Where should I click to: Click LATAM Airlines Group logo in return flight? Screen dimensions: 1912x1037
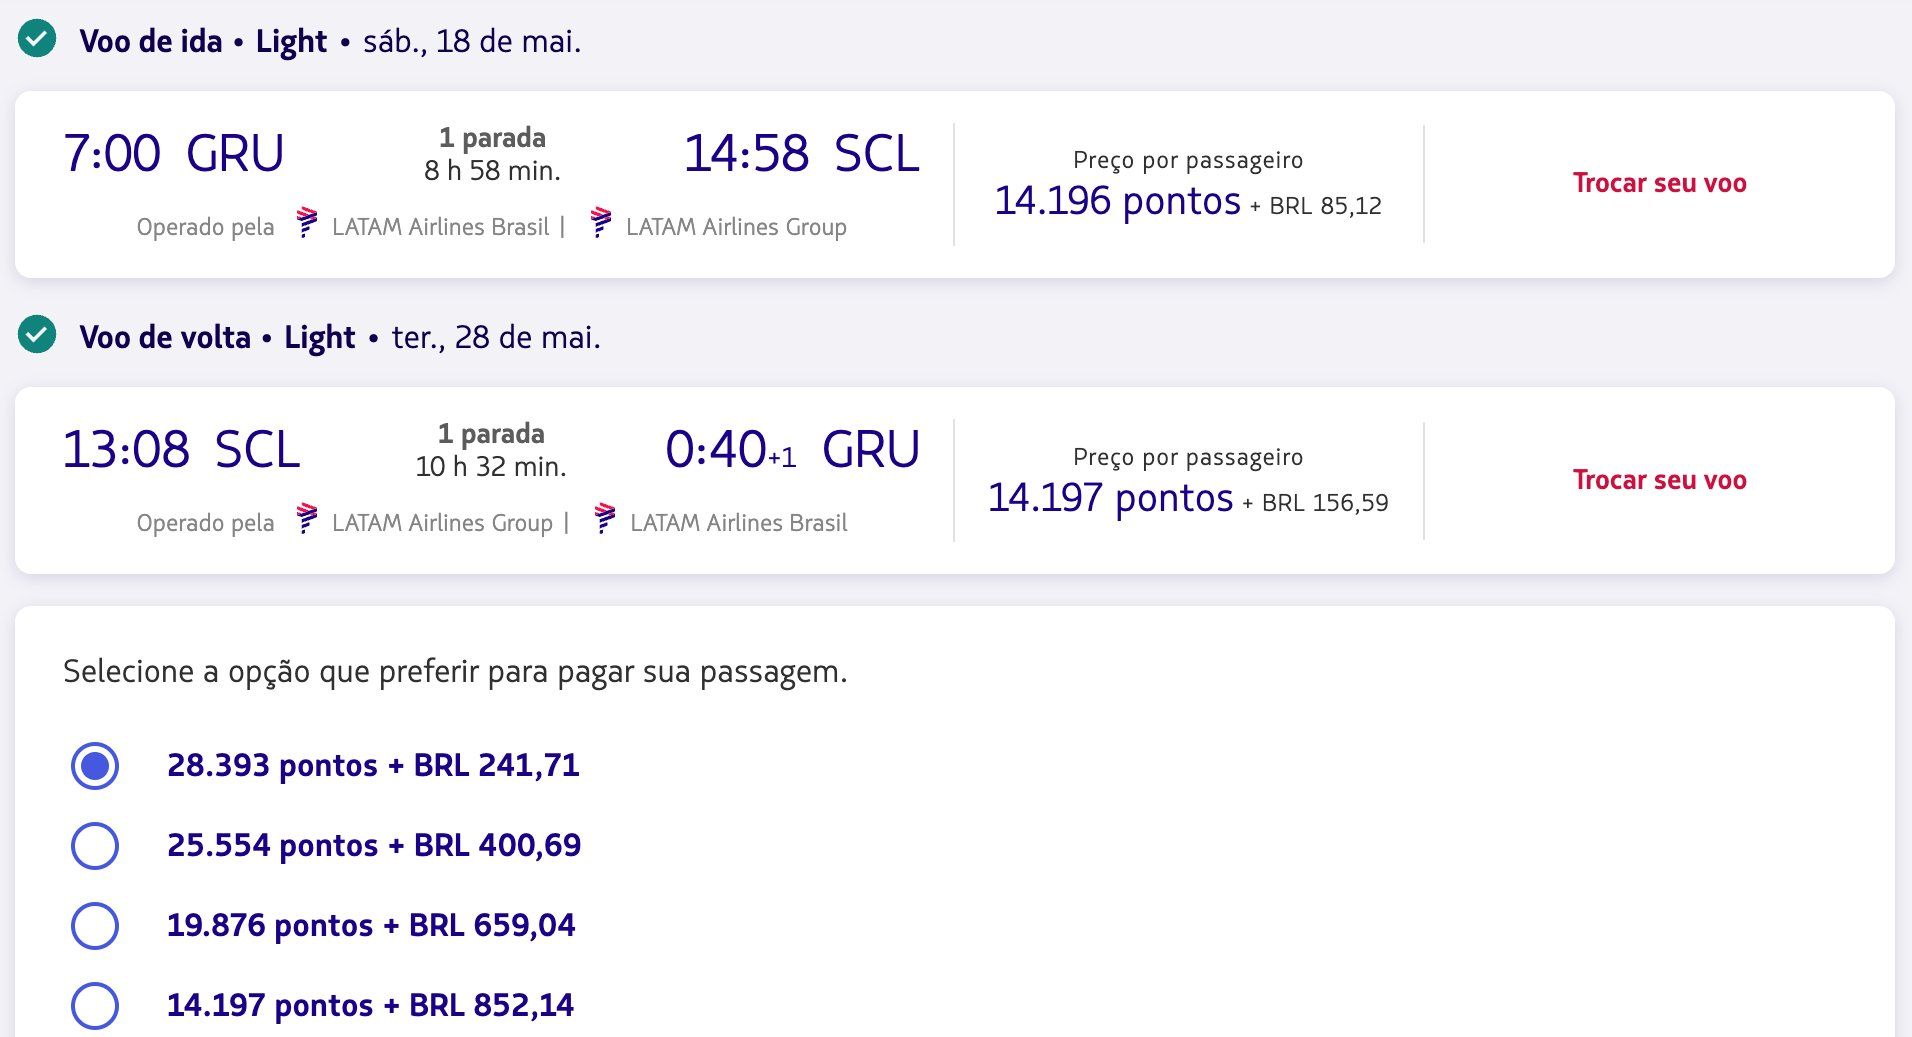coord(307,518)
